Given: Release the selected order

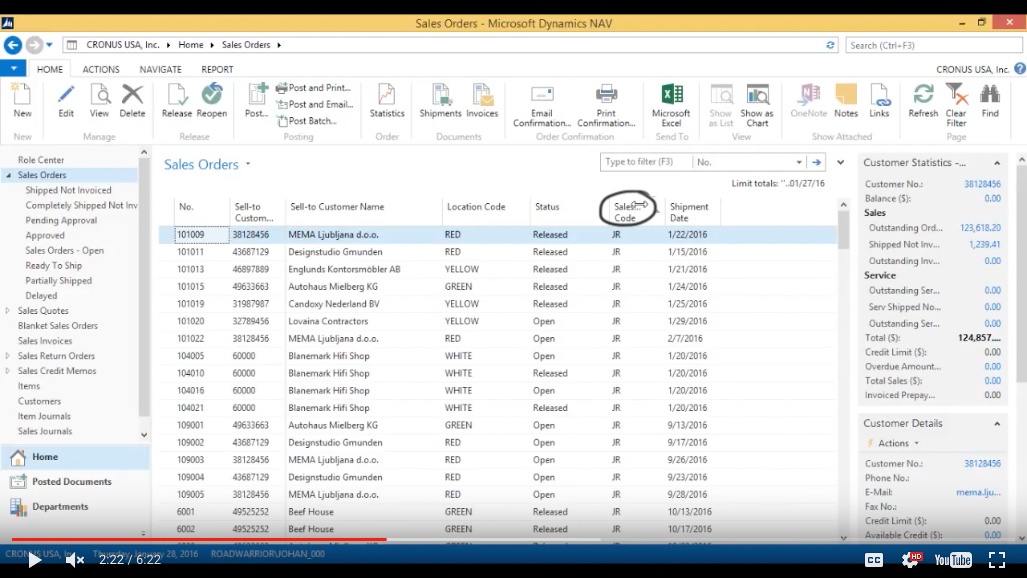Looking at the screenshot, I should 177,102.
